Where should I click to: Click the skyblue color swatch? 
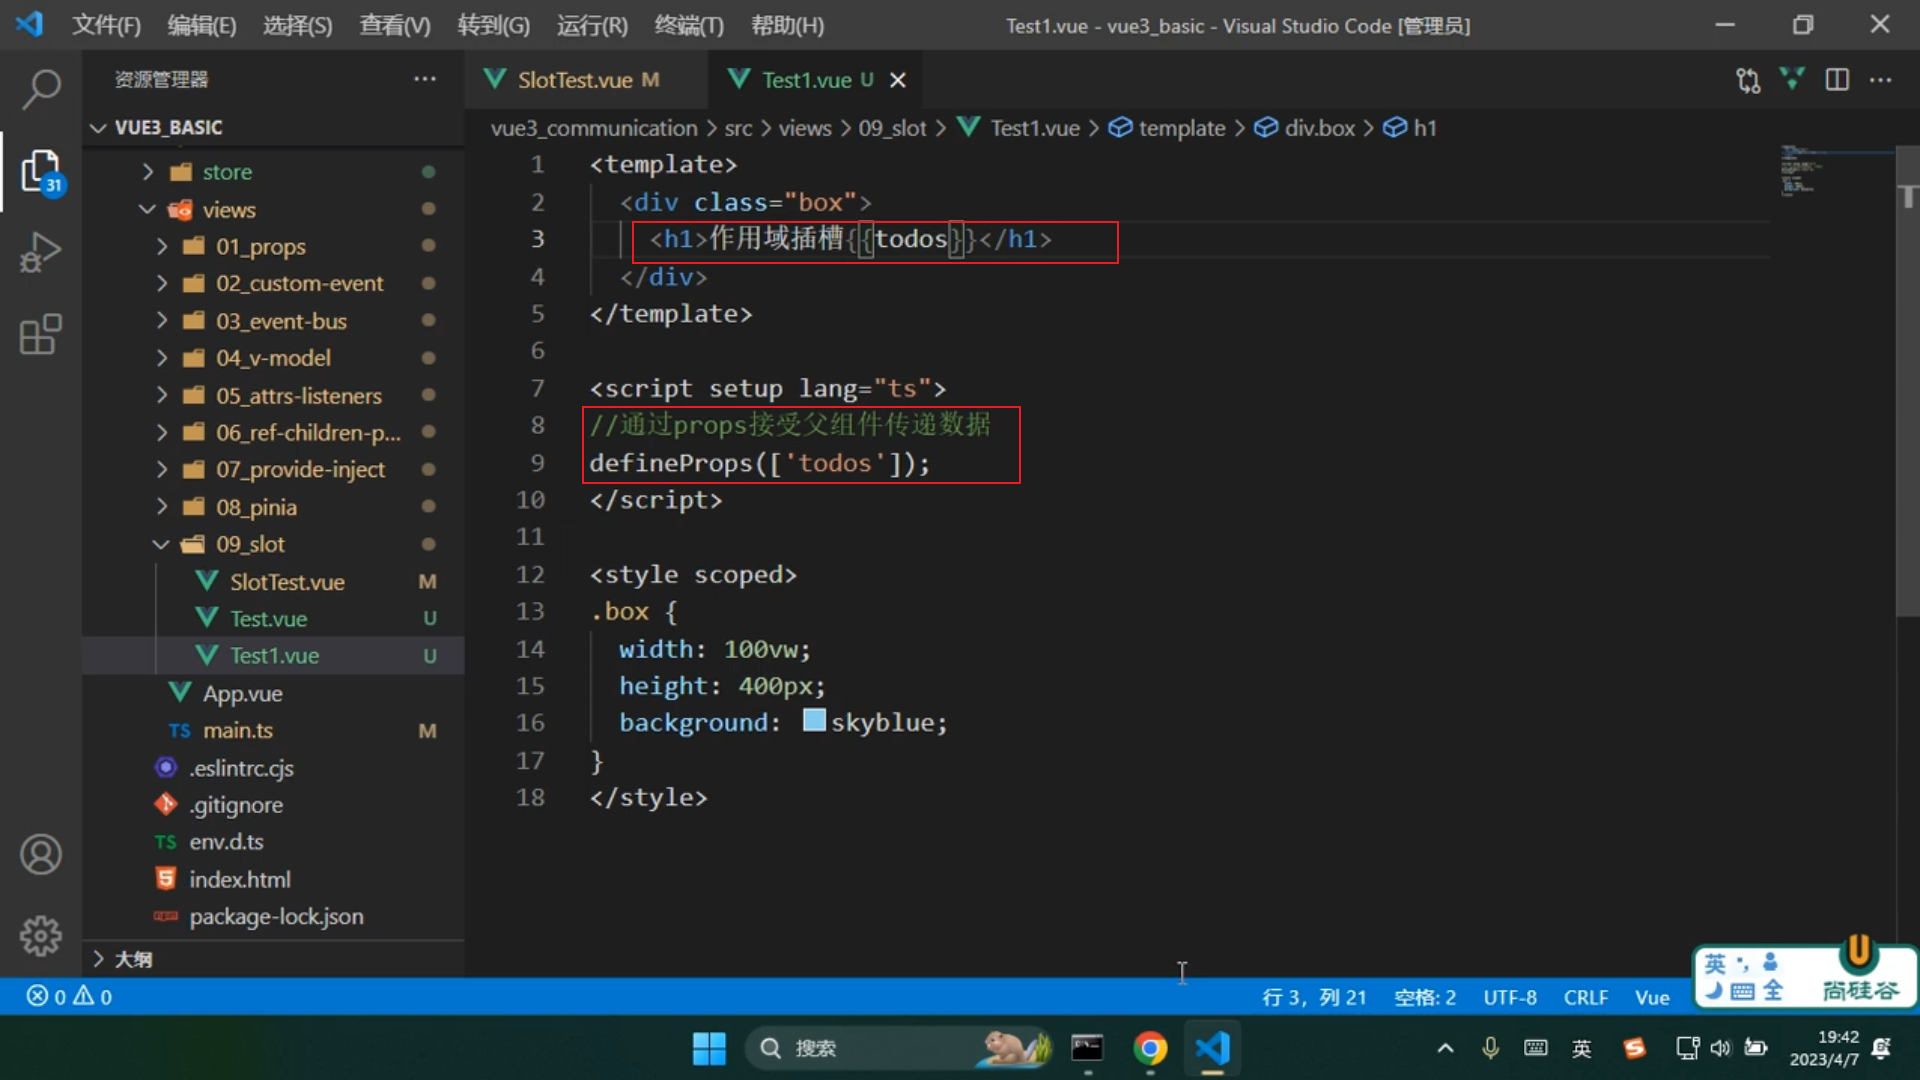click(x=814, y=721)
